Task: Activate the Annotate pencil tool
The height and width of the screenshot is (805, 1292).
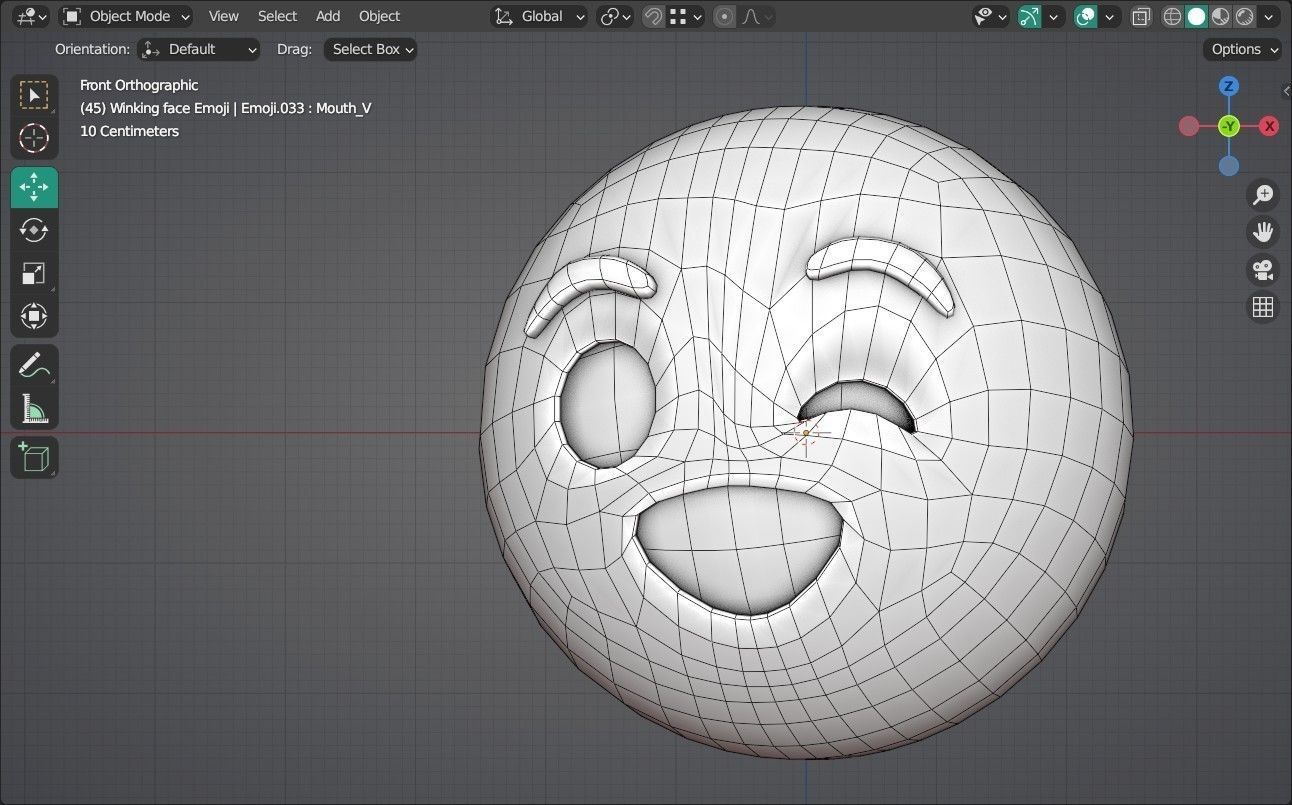Action: click(x=34, y=366)
